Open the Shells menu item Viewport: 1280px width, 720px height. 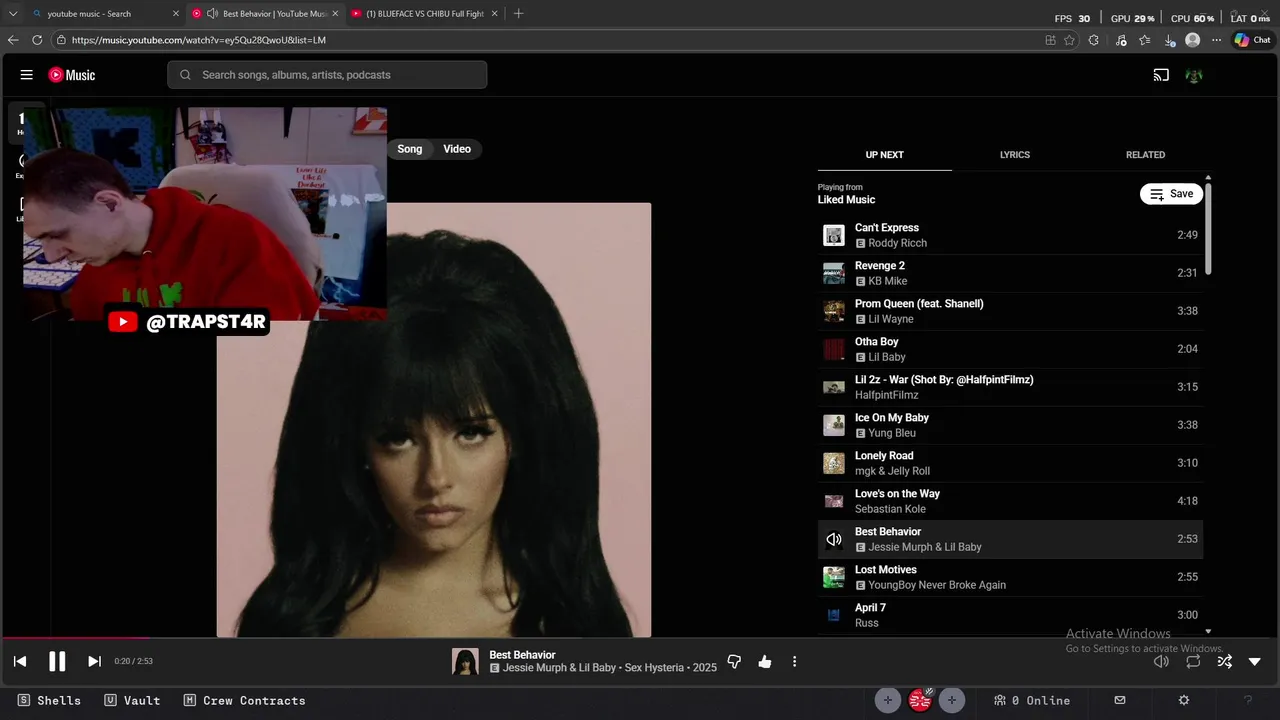coord(50,700)
